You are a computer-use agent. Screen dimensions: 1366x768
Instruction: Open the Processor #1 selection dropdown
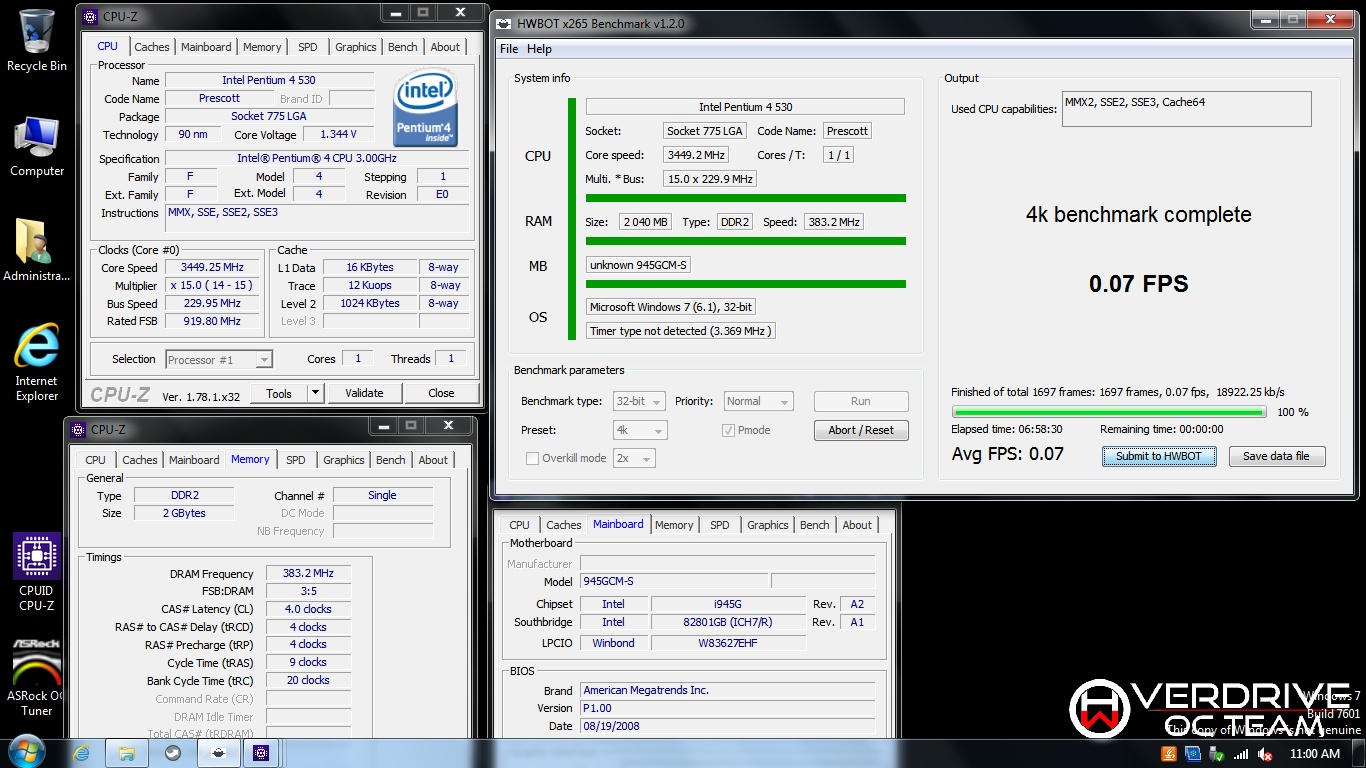(219, 359)
